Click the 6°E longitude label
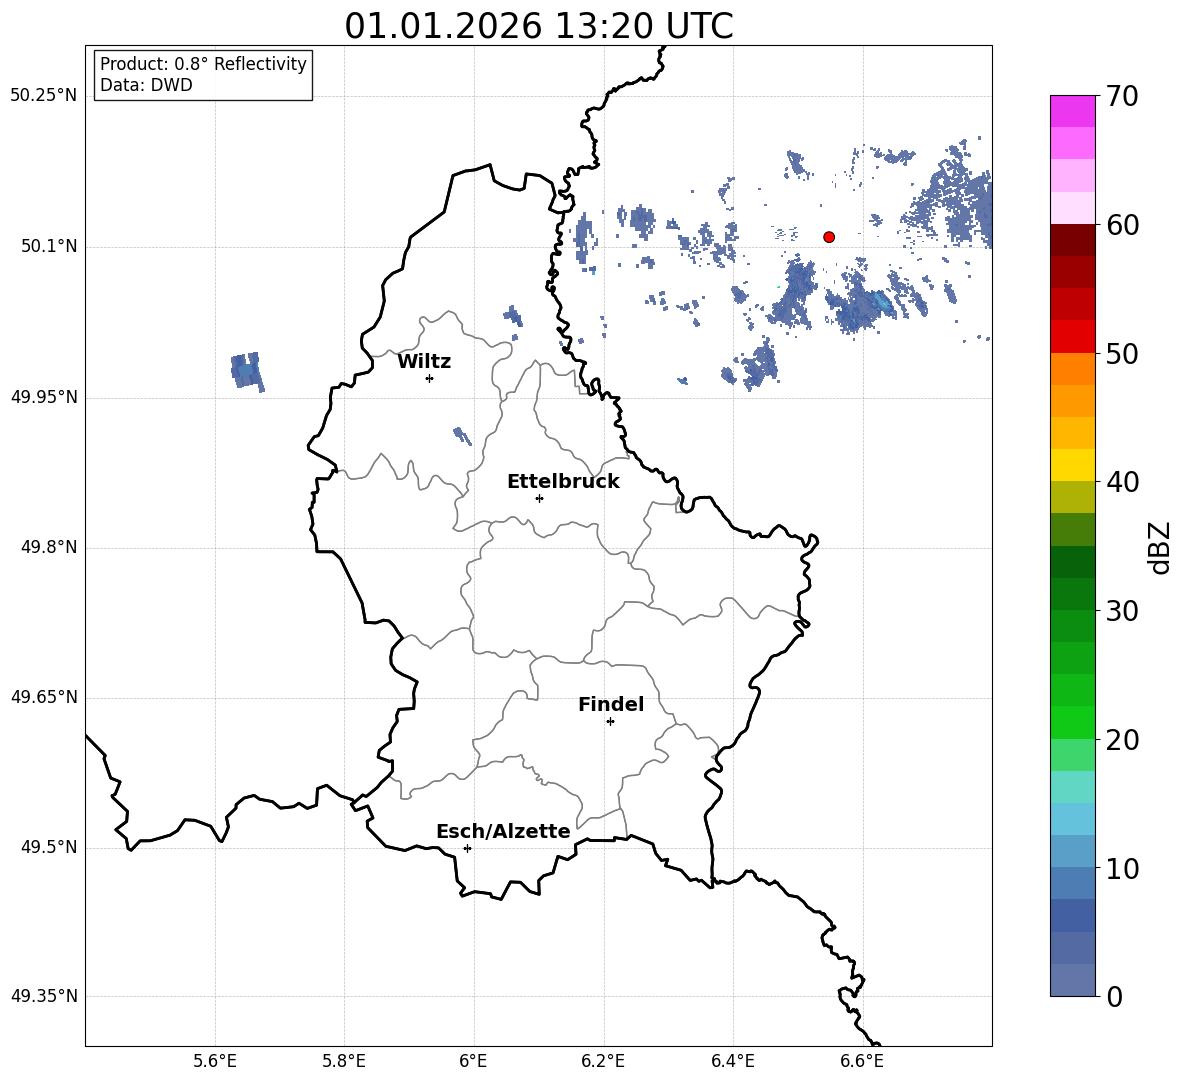1184x1081 pixels. click(x=473, y=1061)
